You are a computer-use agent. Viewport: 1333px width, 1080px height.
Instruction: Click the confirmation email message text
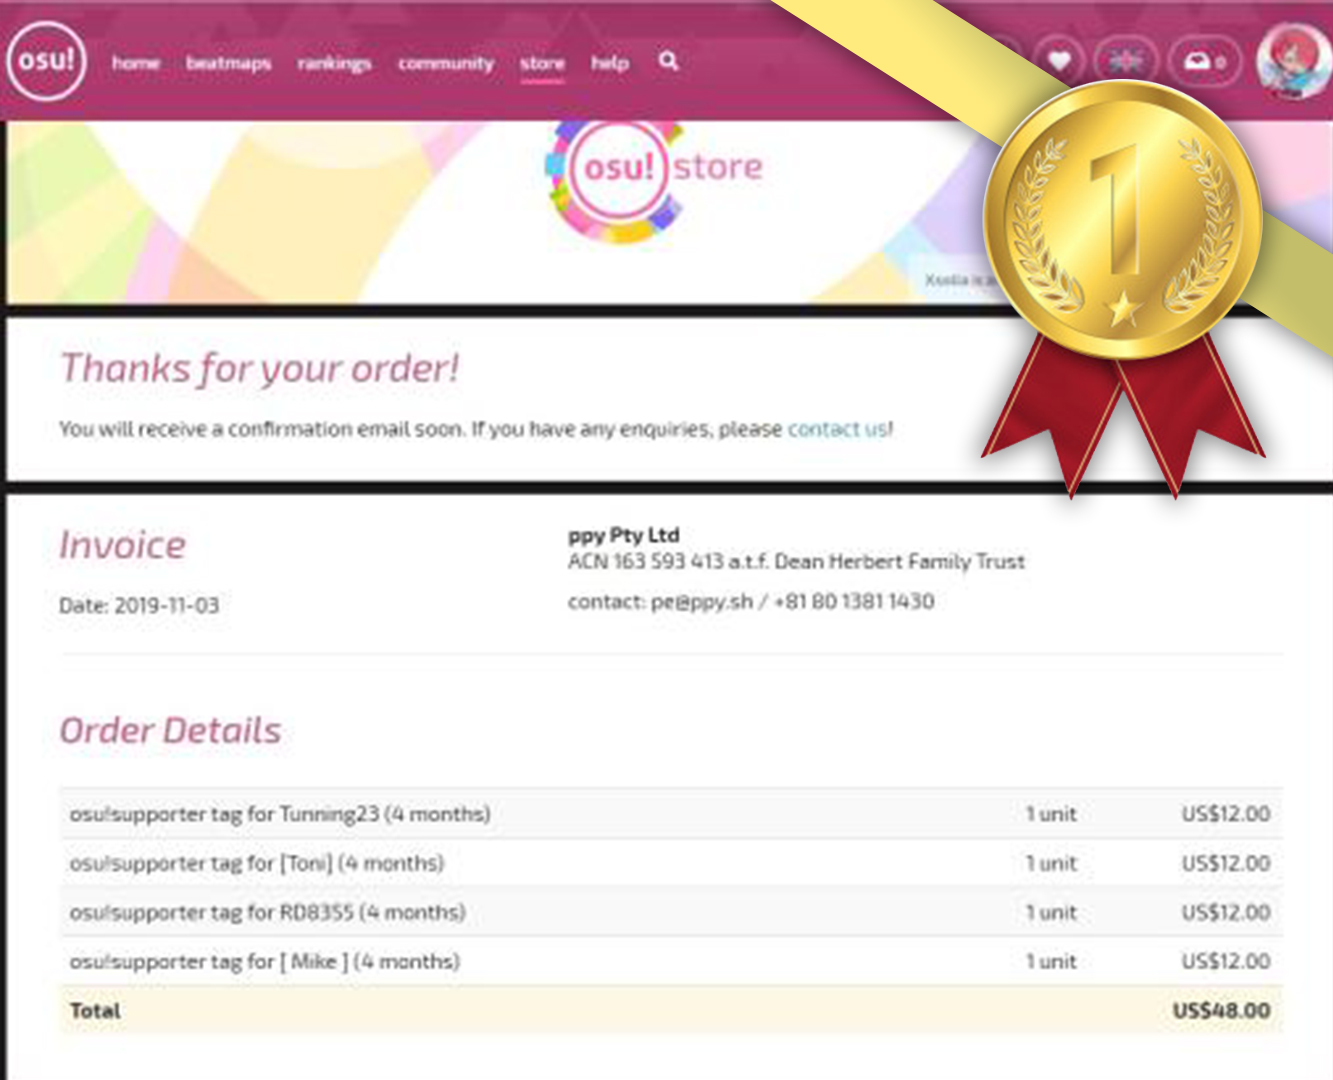point(476,429)
